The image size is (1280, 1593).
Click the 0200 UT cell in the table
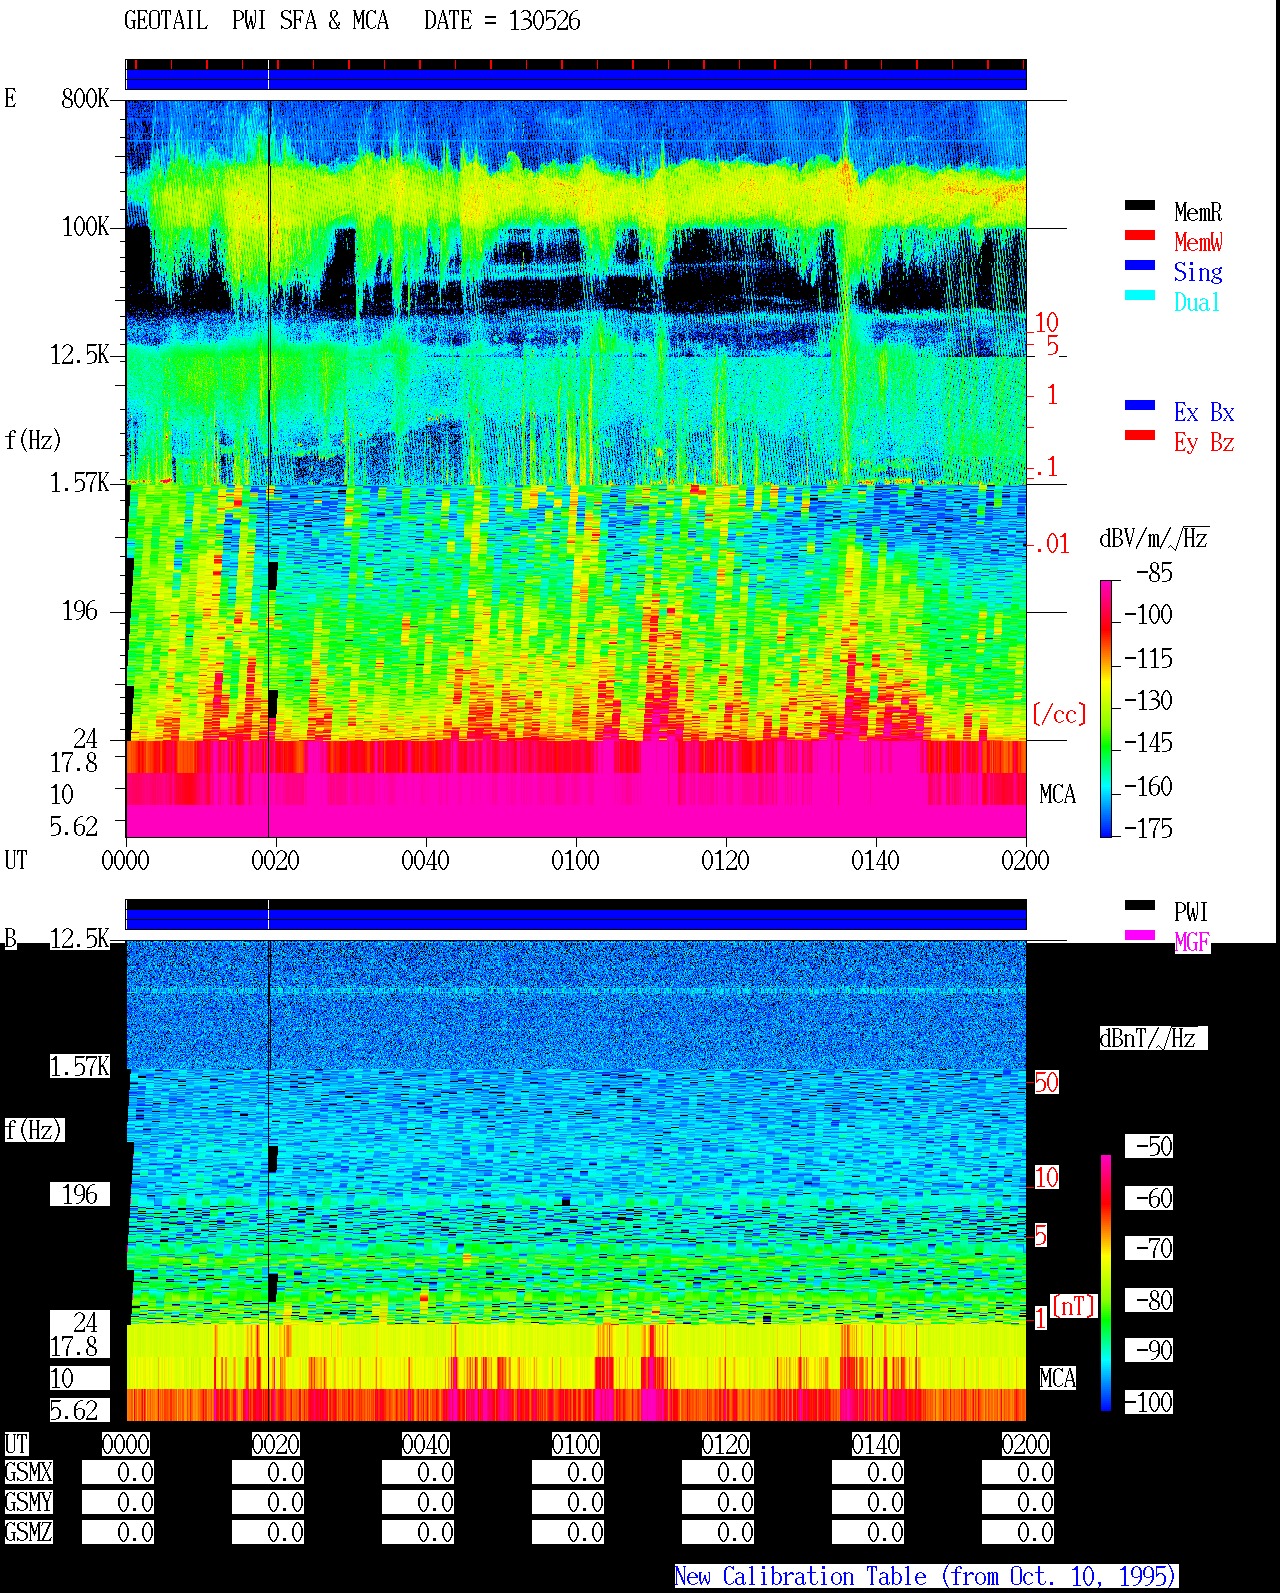point(1026,1445)
